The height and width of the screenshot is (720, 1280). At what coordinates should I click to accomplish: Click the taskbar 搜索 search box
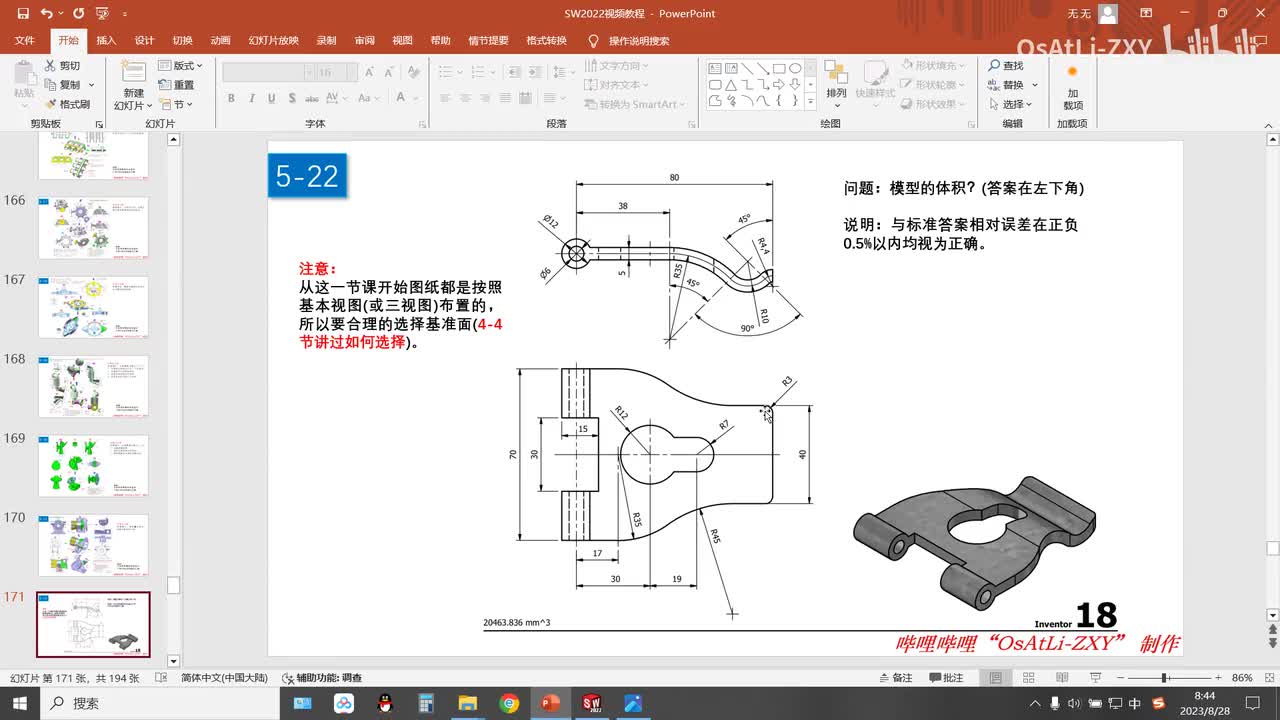tap(160, 703)
